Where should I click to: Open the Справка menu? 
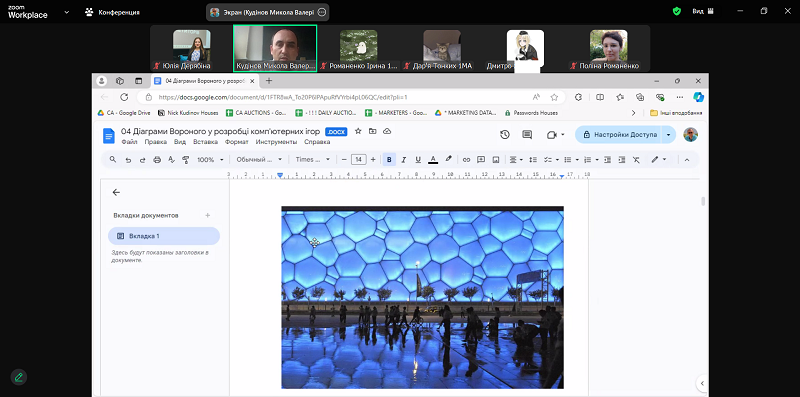tap(317, 142)
